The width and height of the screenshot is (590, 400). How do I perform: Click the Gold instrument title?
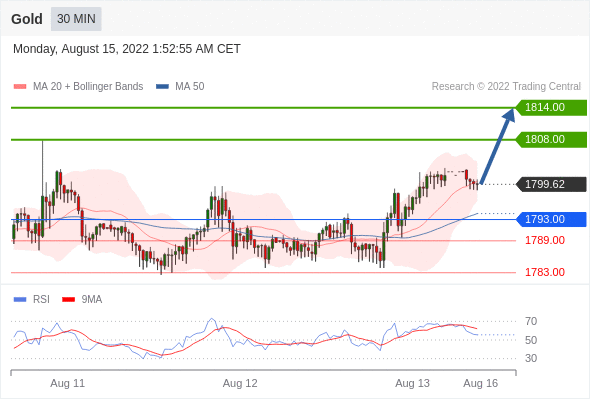(x=27, y=19)
